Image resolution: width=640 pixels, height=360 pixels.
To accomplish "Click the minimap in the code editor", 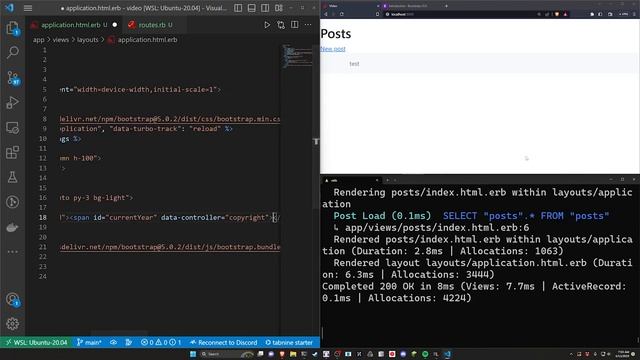I will [298, 56].
